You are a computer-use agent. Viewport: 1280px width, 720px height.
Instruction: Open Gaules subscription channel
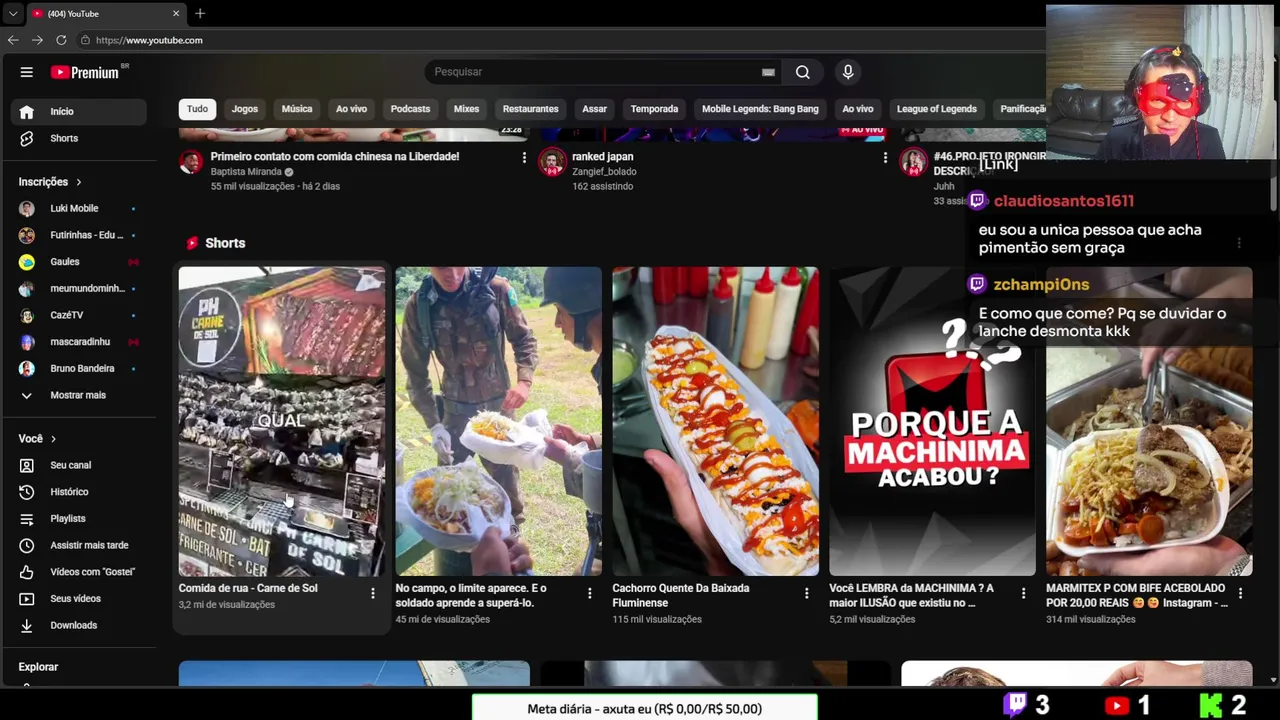(x=78, y=262)
